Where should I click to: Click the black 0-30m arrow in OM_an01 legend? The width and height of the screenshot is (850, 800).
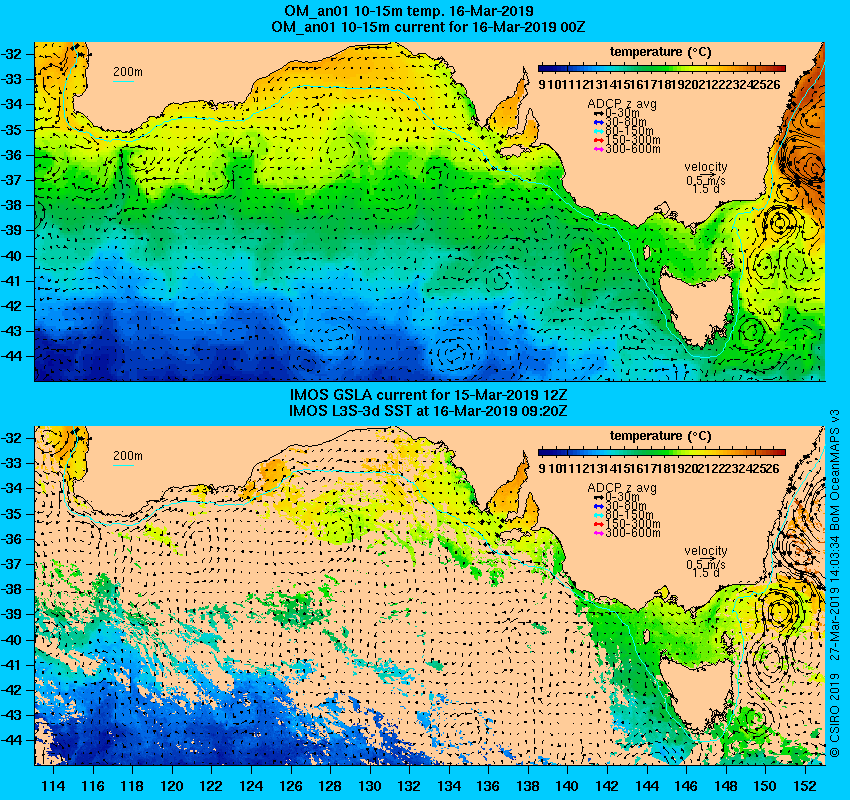(x=598, y=113)
